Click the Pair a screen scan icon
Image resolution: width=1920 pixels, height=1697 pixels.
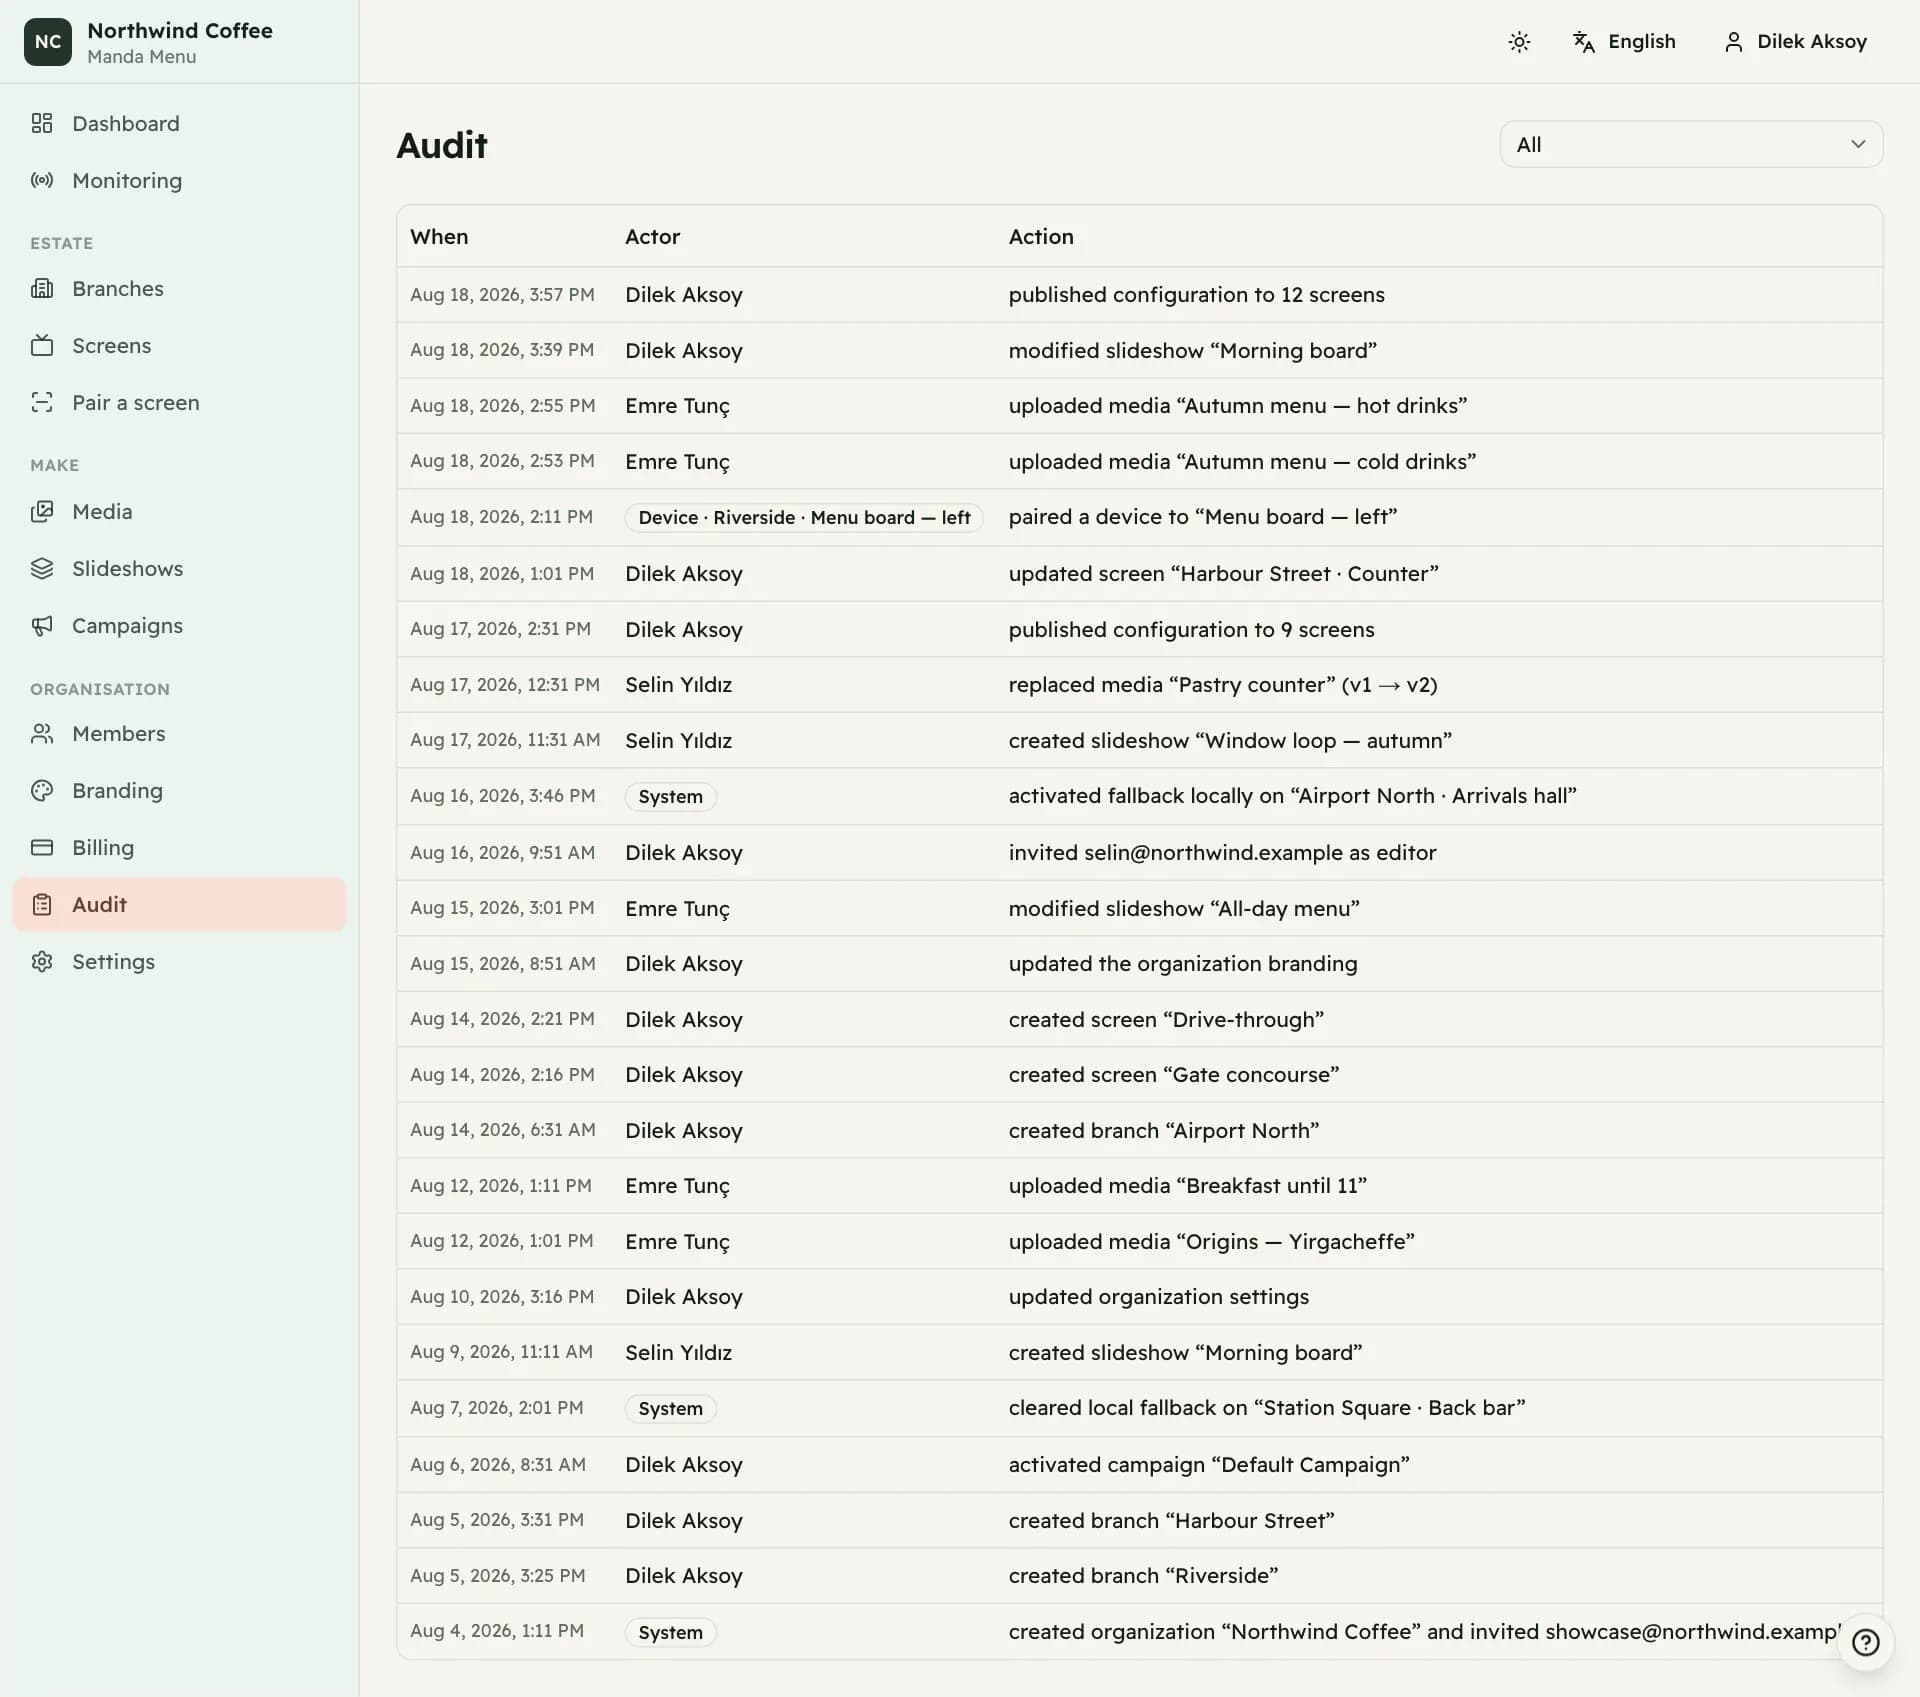click(42, 402)
